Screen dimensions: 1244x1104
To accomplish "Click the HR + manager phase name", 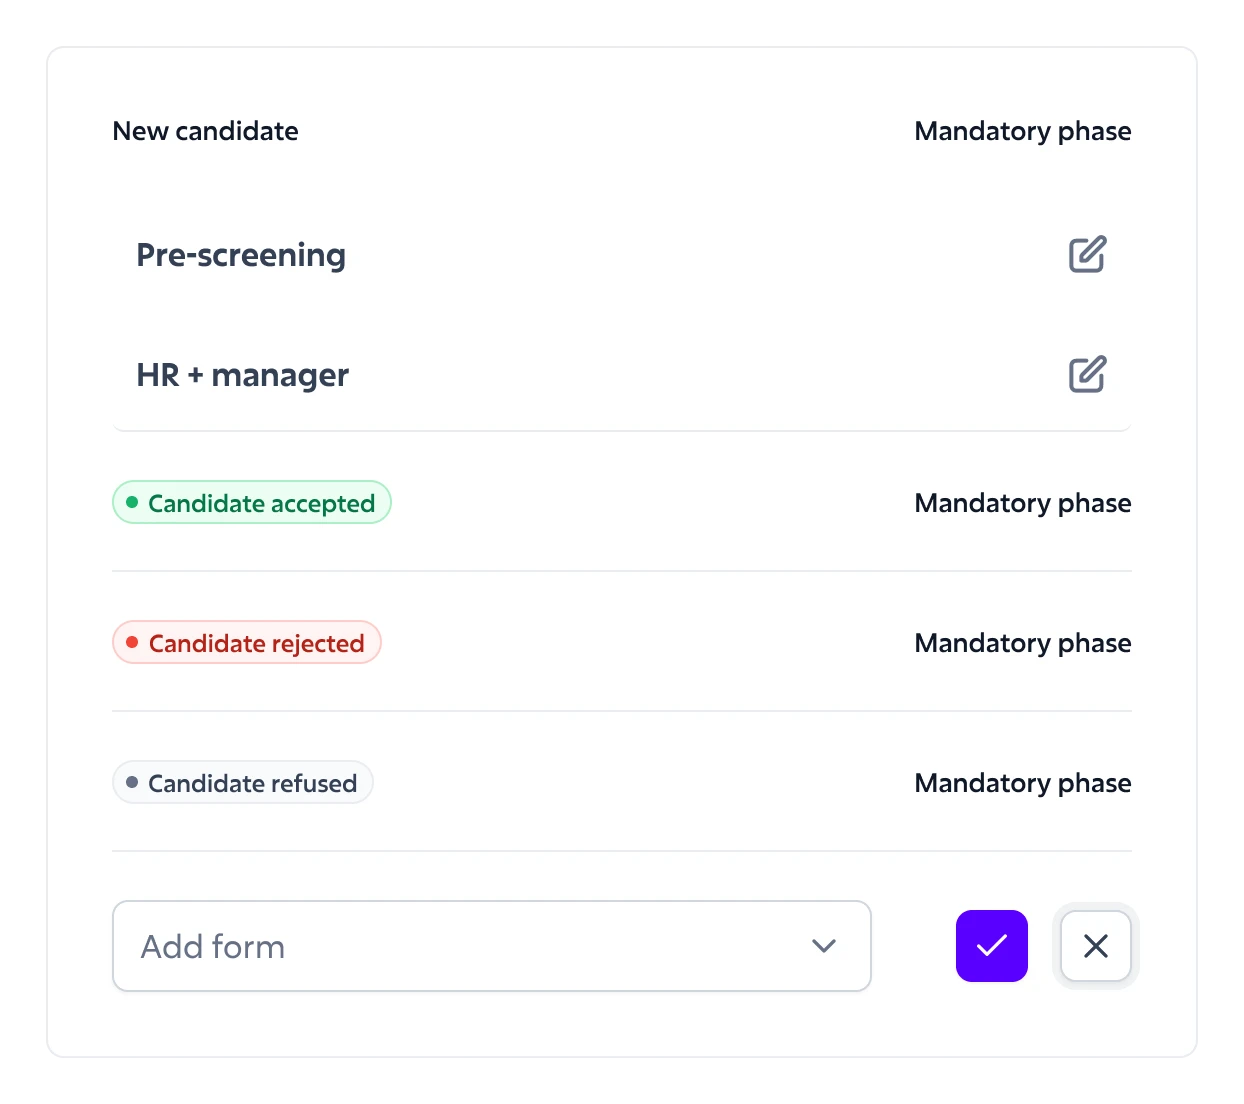I will tap(242, 375).
